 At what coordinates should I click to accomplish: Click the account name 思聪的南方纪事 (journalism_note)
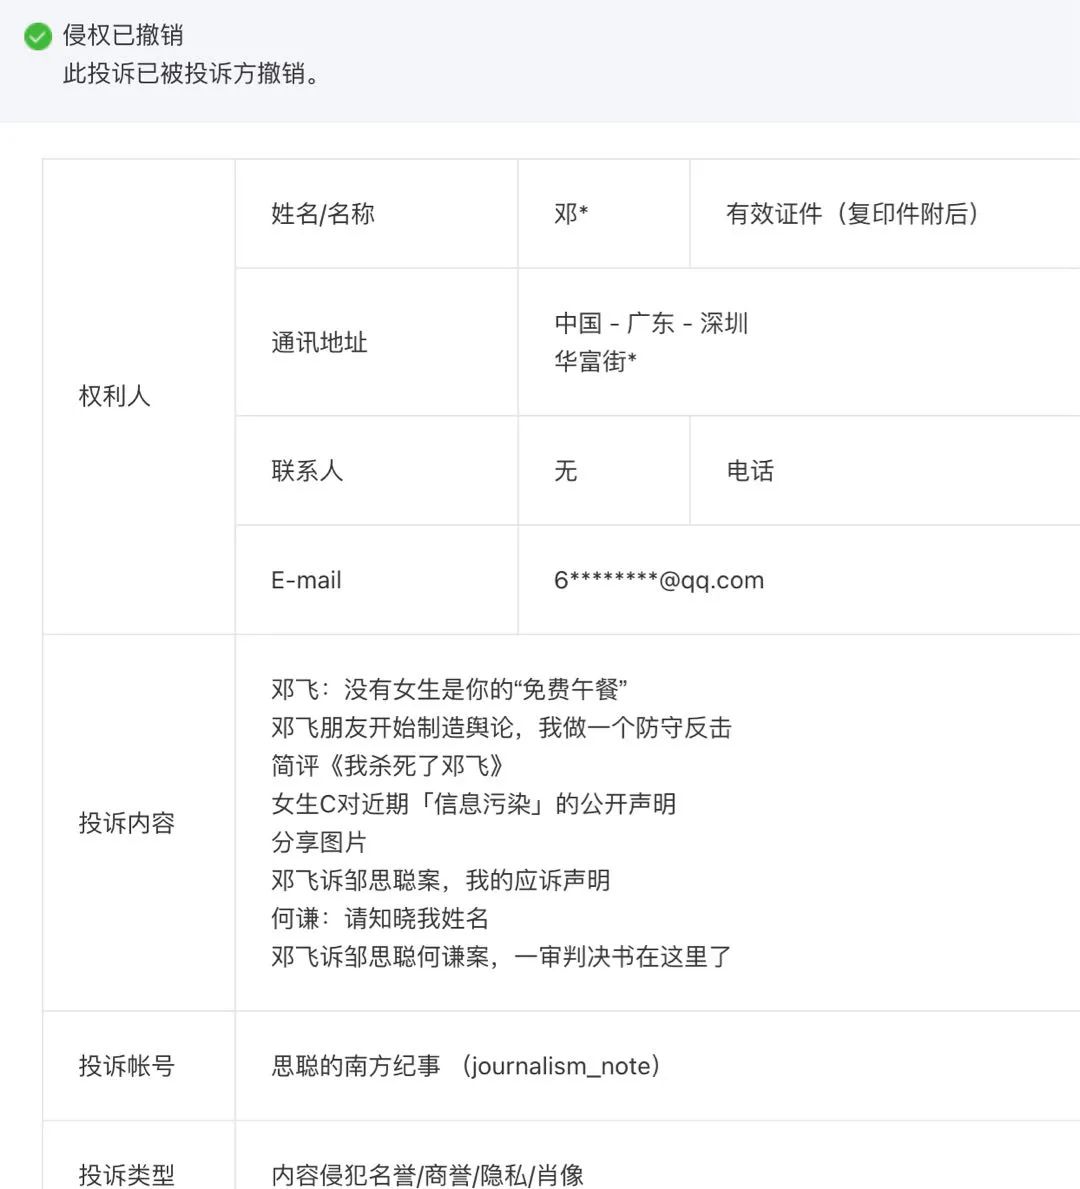coord(465,1066)
